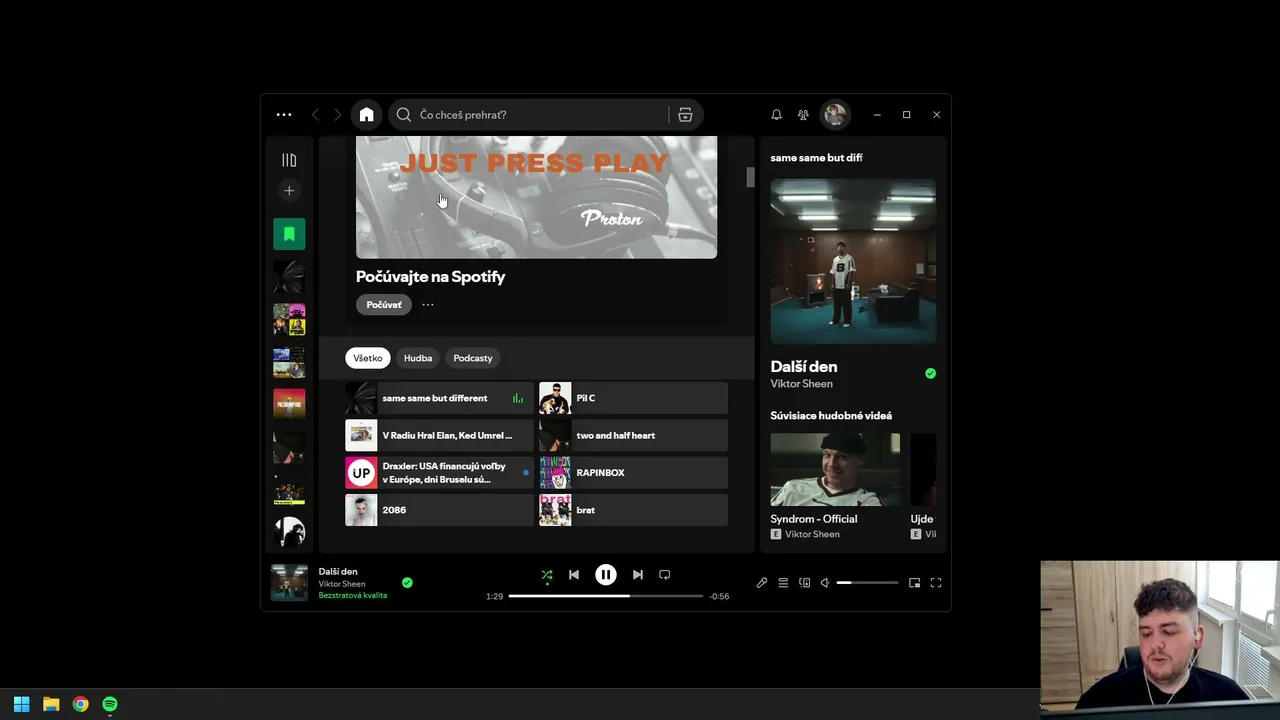This screenshot has height=720, width=1280.
Task: Open Google Chrome from taskbar
Action: click(x=80, y=704)
